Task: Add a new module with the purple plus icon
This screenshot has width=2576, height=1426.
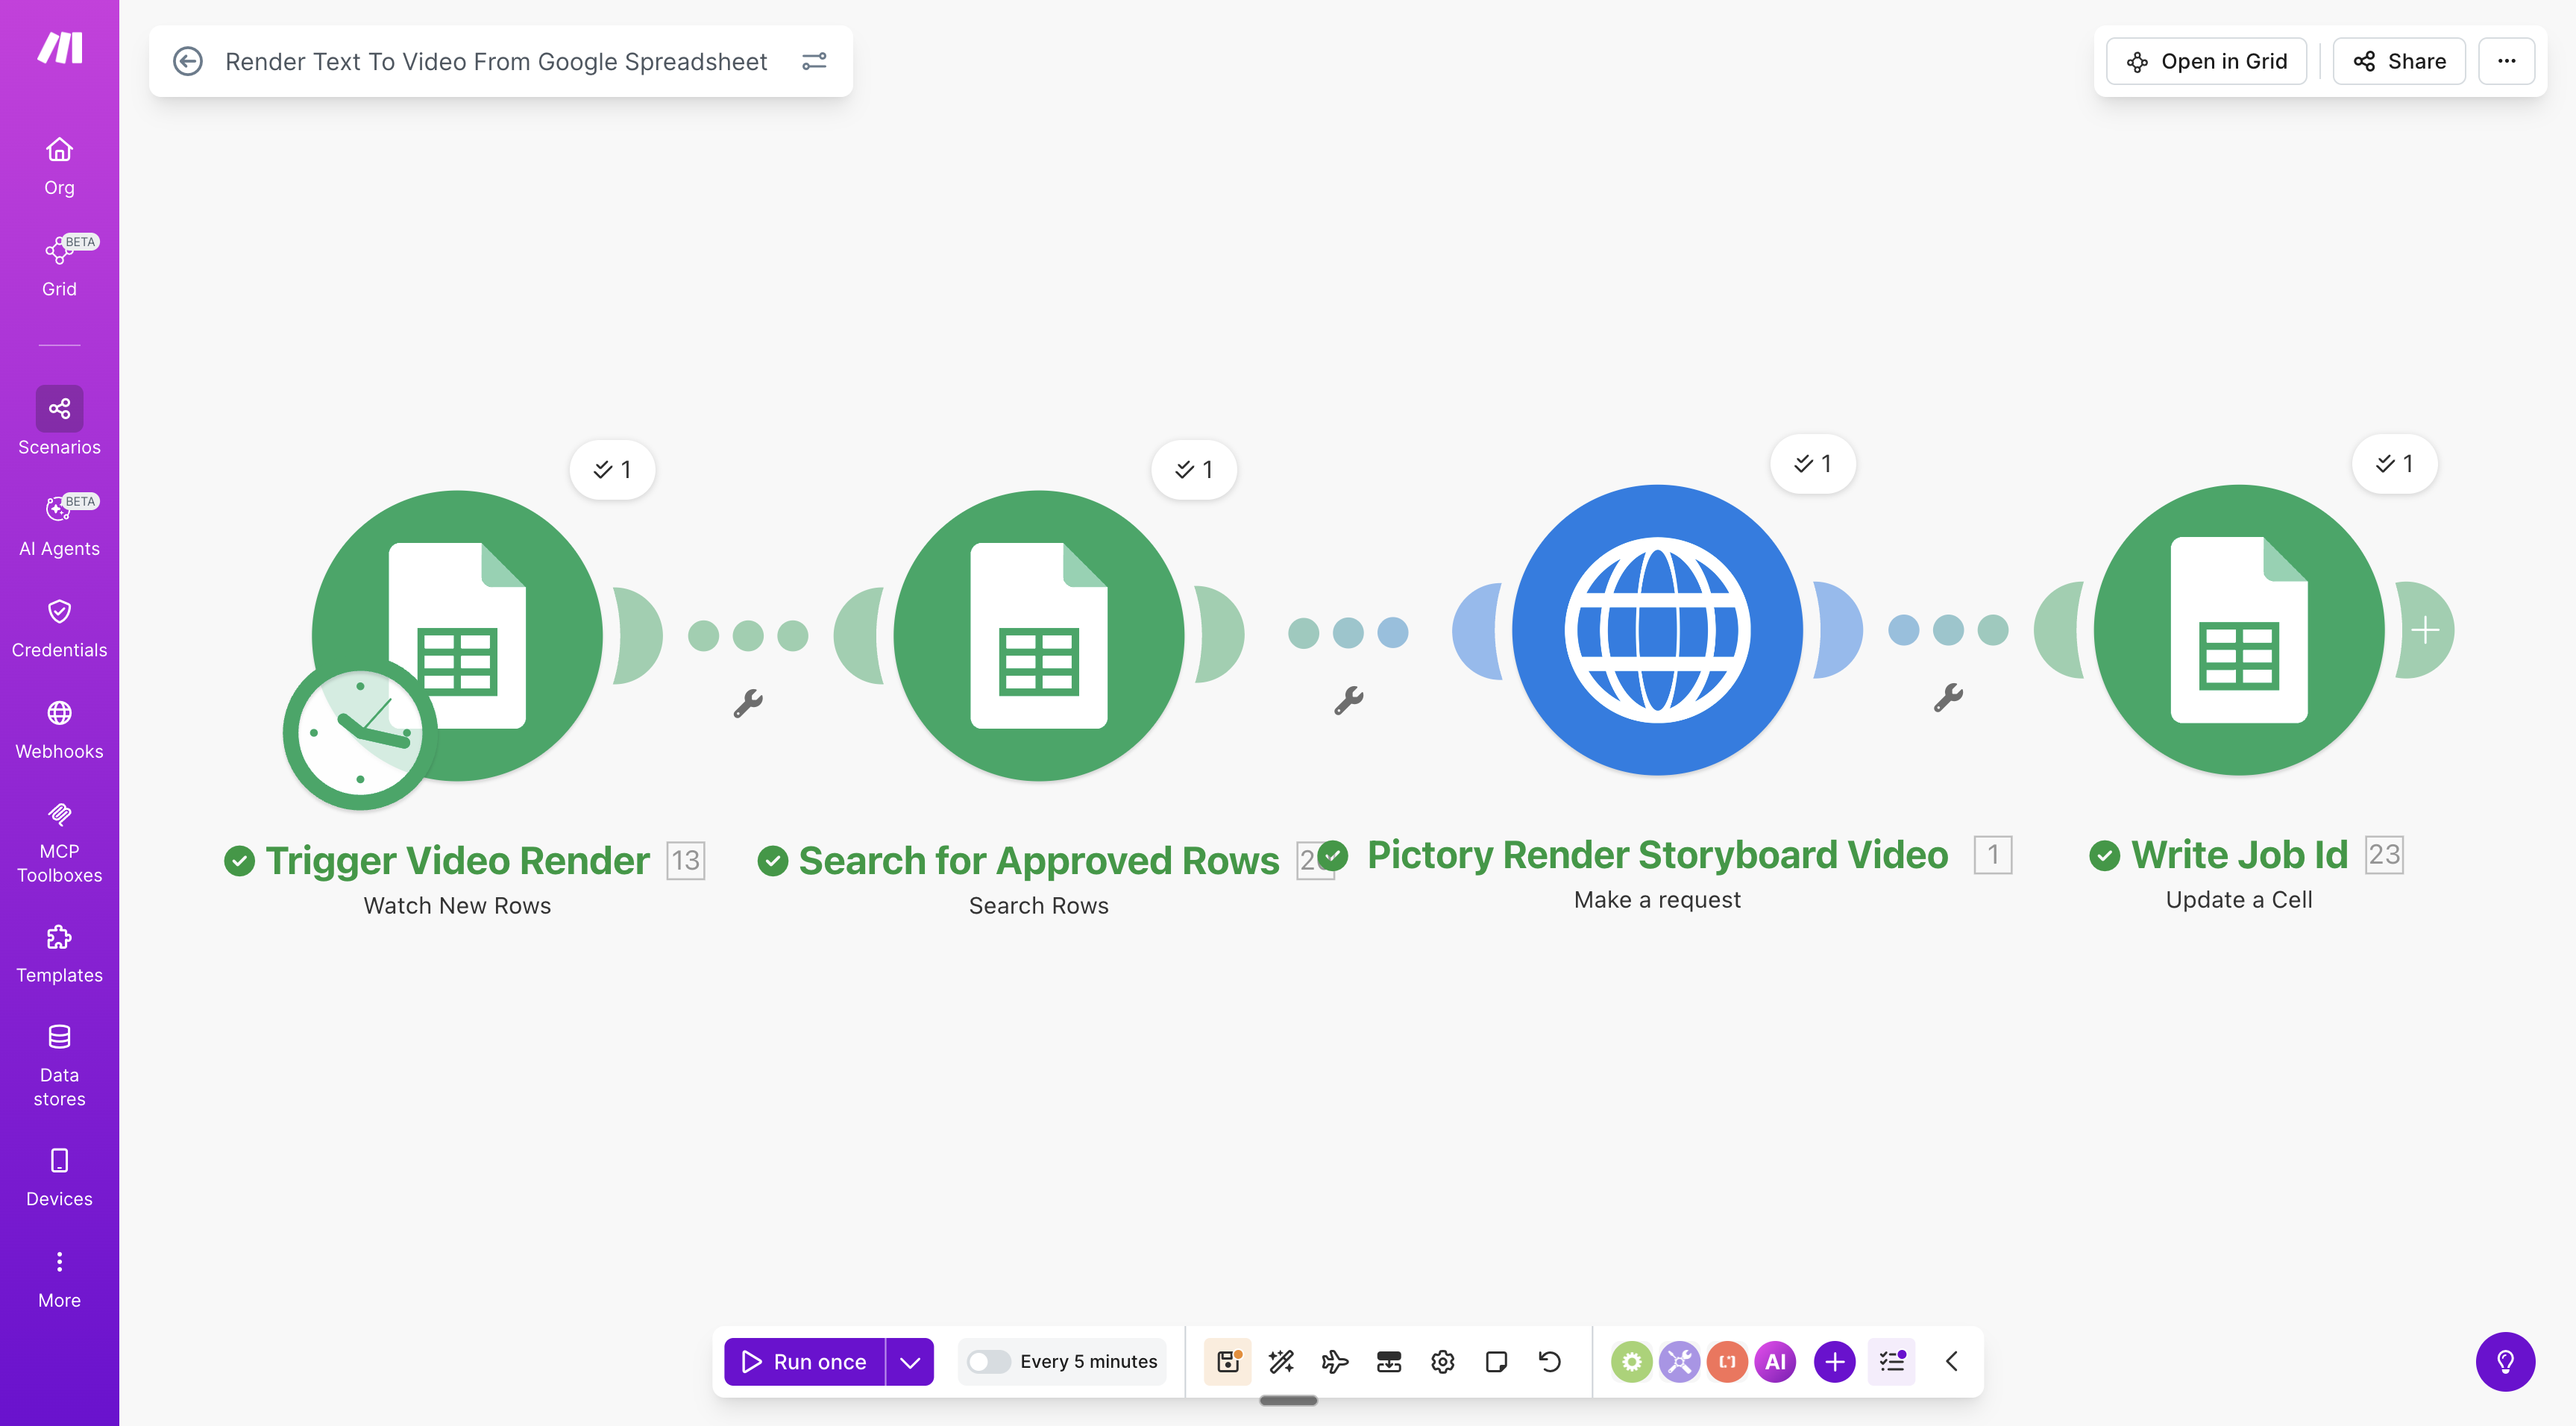Action: (x=1834, y=1361)
